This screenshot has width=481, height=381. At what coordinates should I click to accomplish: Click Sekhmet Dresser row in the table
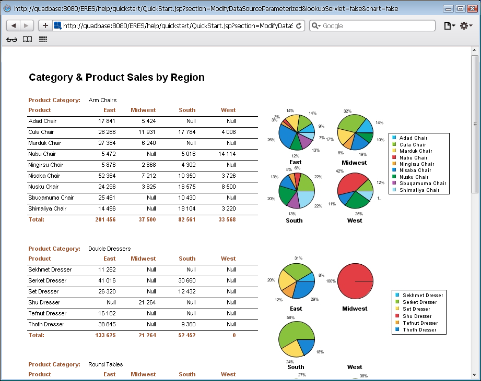142,270
